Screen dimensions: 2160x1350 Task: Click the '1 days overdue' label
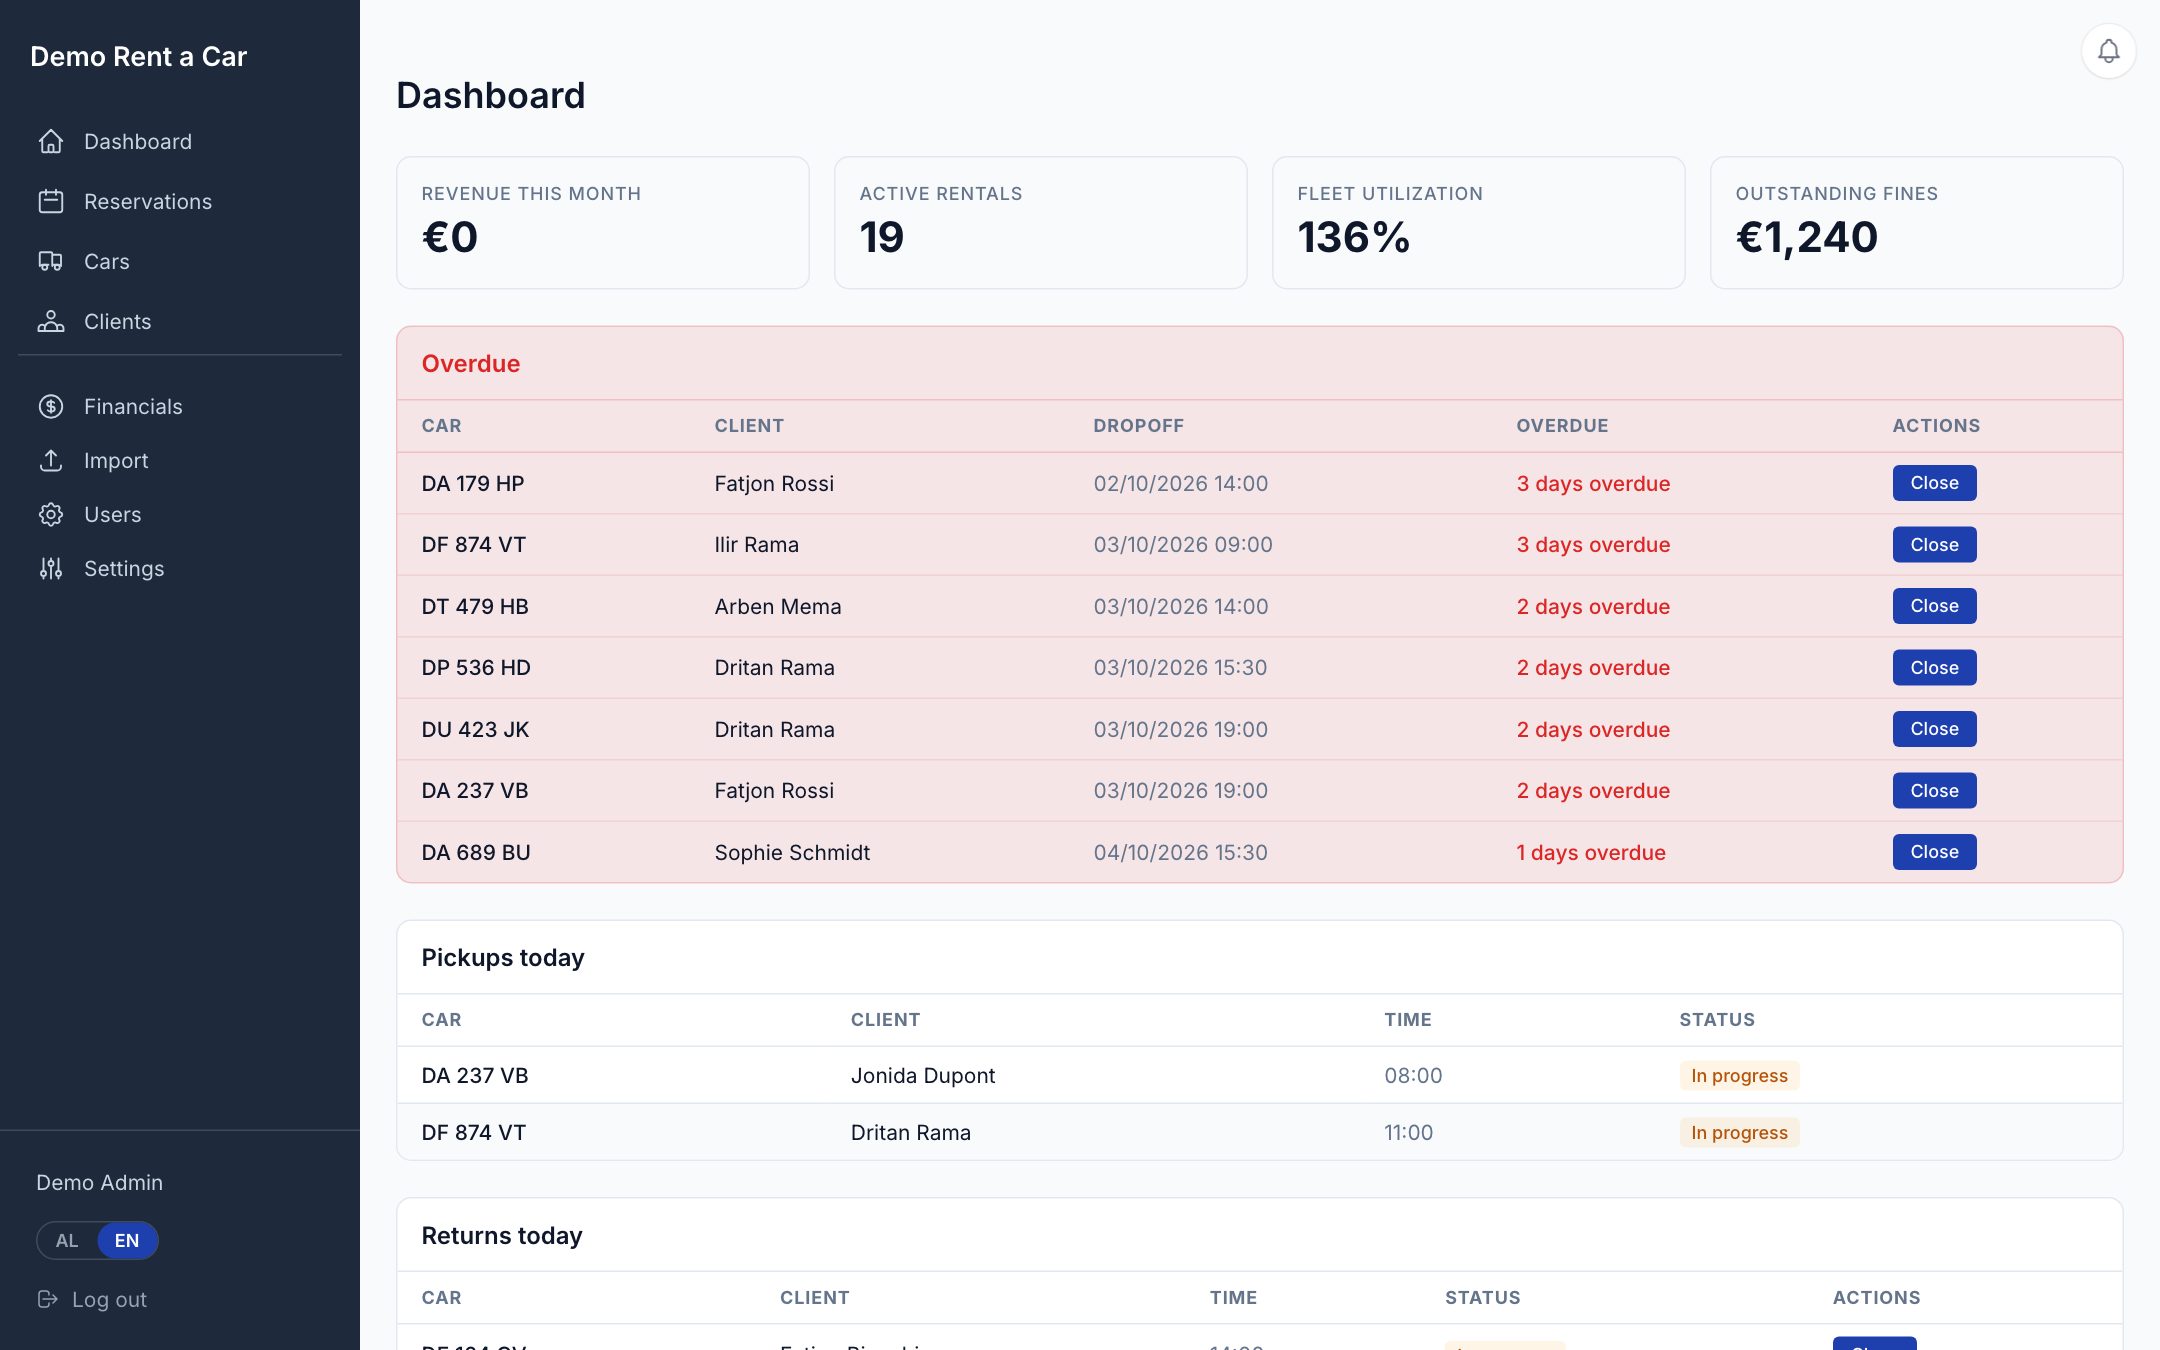tap(1591, 852)
